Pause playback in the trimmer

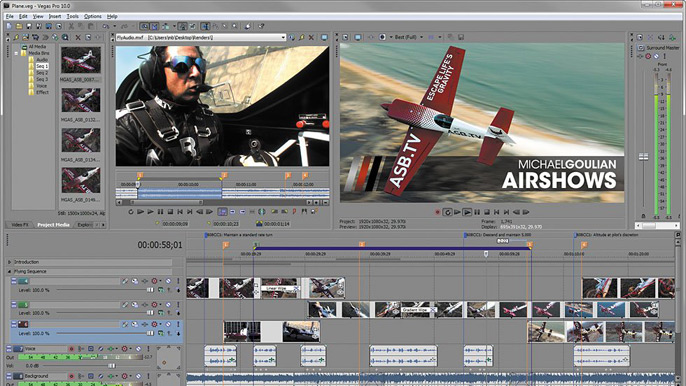[160, 212]
